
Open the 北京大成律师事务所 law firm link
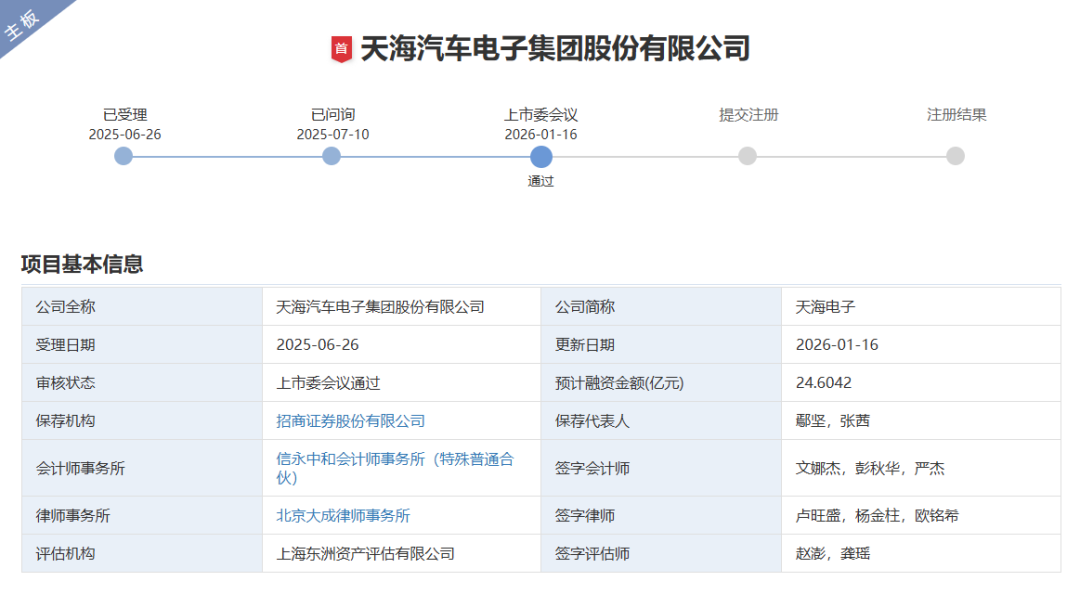(x=343, y=516)
